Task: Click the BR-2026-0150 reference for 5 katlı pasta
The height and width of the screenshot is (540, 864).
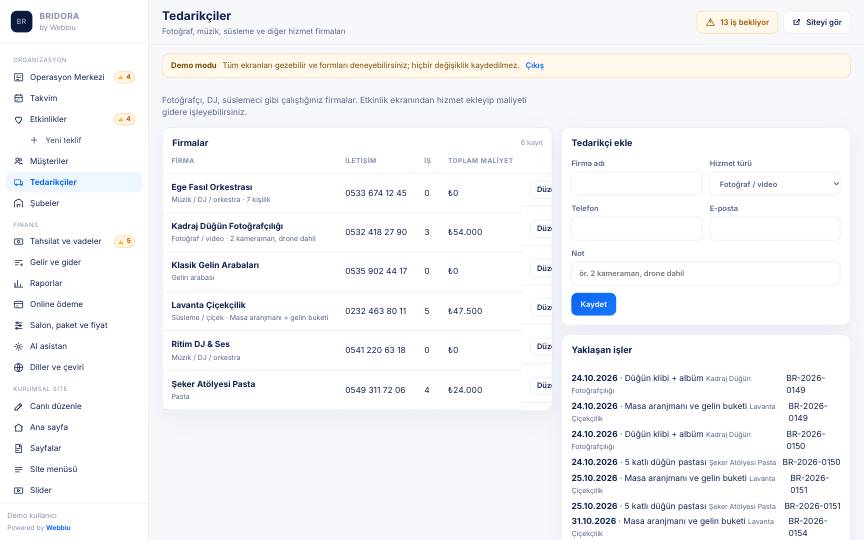Action: (x=811, y=462)
